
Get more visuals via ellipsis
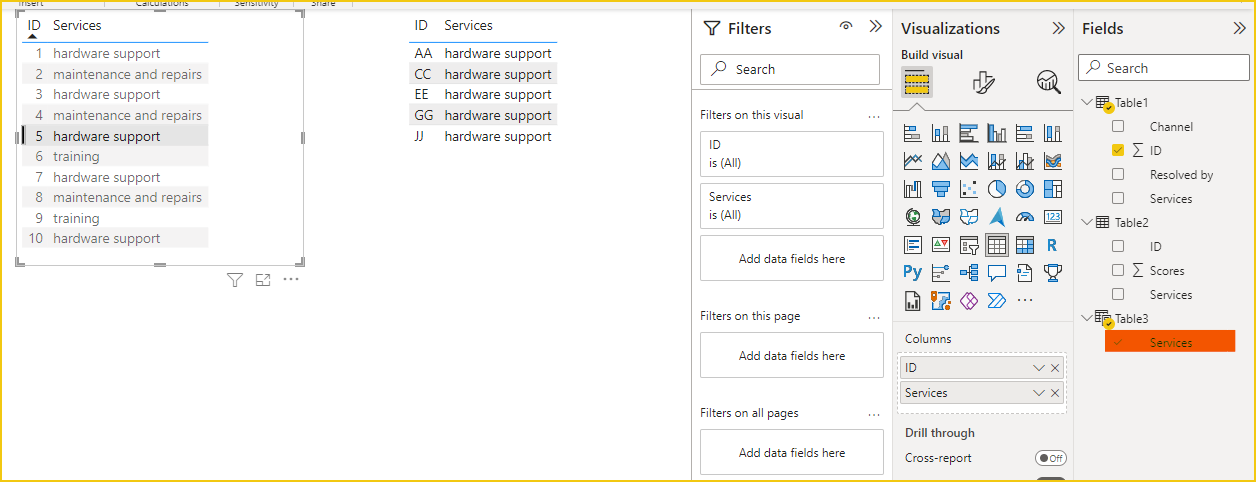coord(1024,300)
